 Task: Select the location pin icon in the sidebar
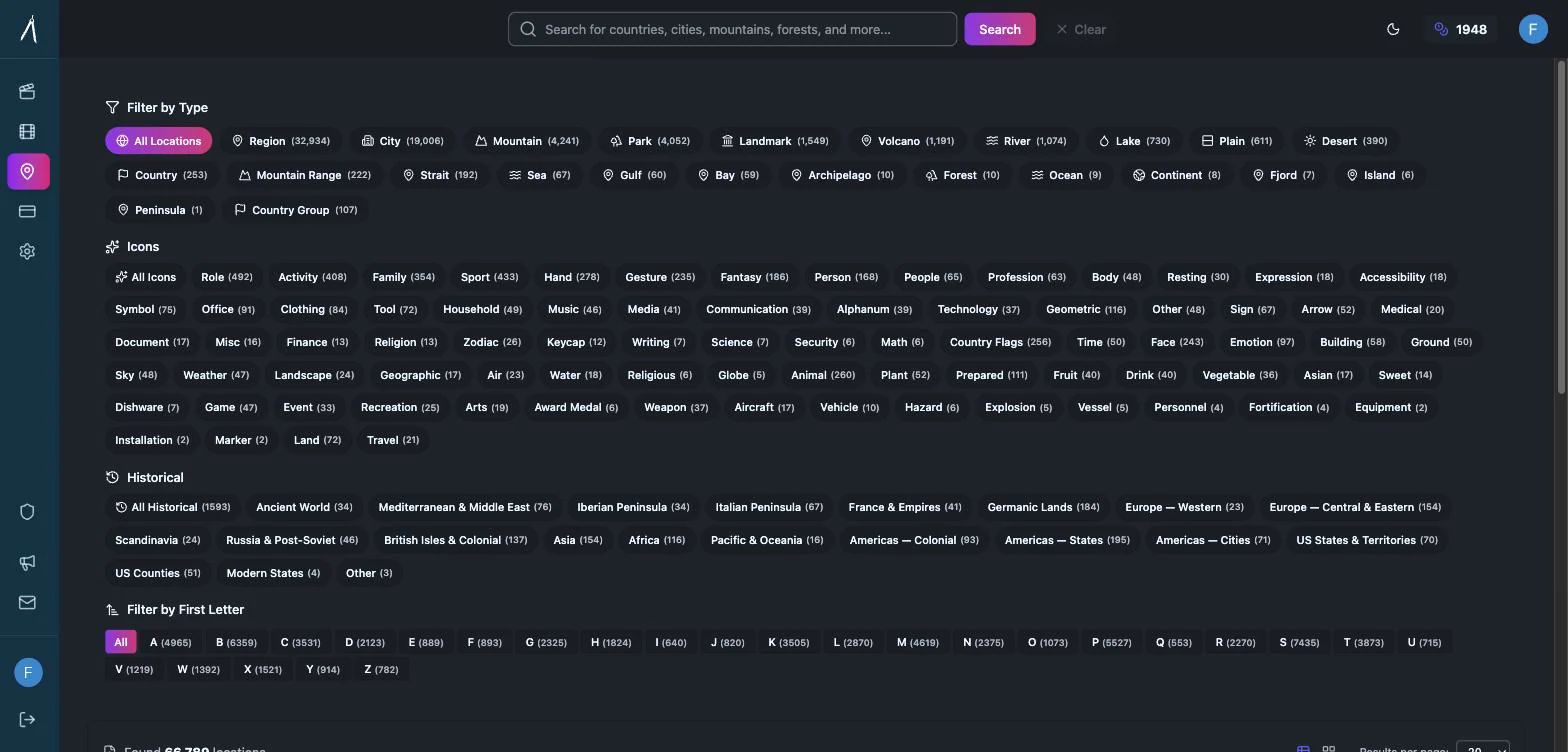(x=28, y=171)
